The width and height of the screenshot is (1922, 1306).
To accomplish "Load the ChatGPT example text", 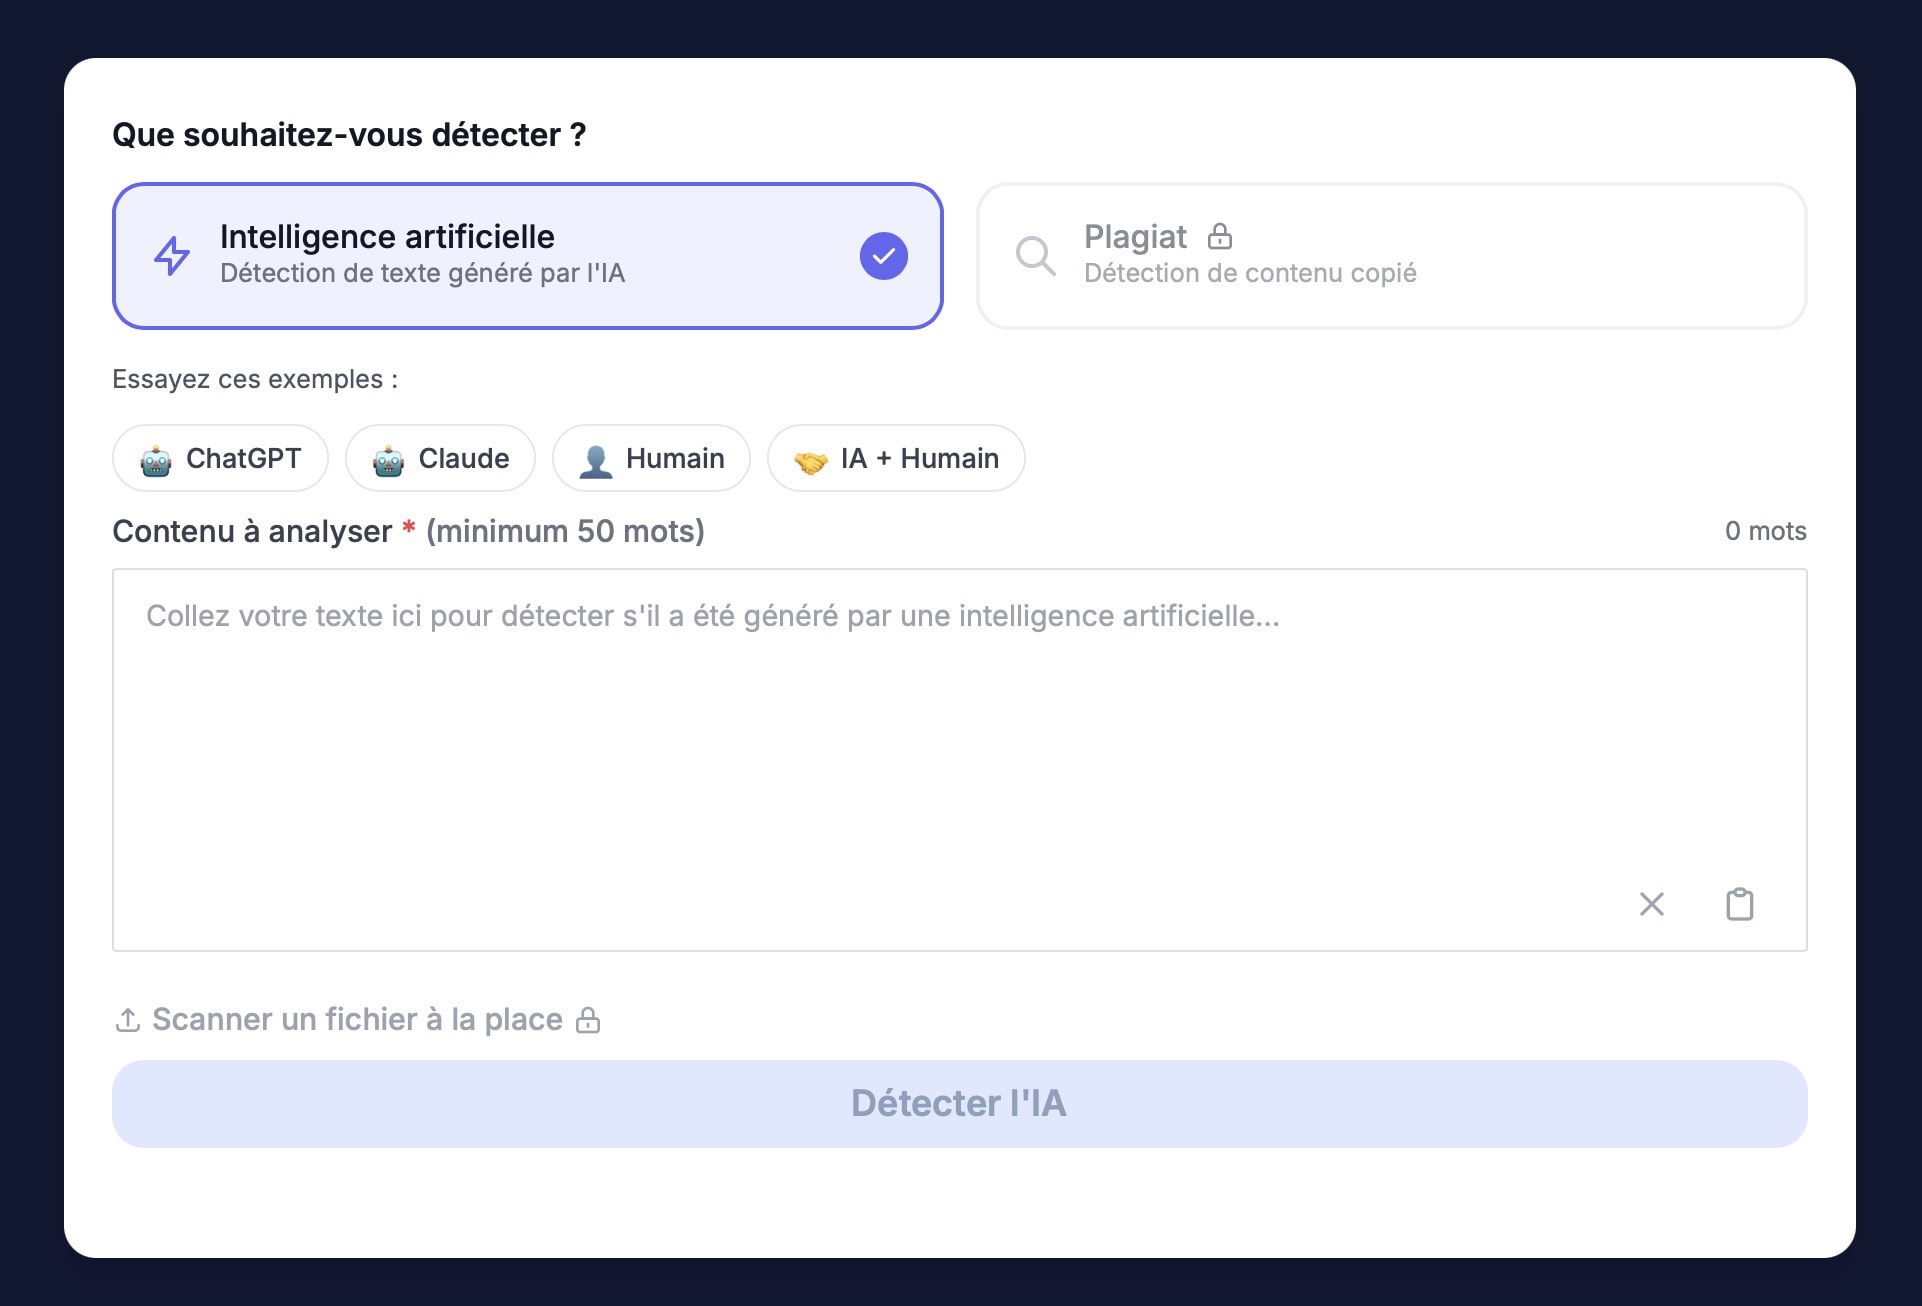I will pyautogui.click(x=221, y=459).
